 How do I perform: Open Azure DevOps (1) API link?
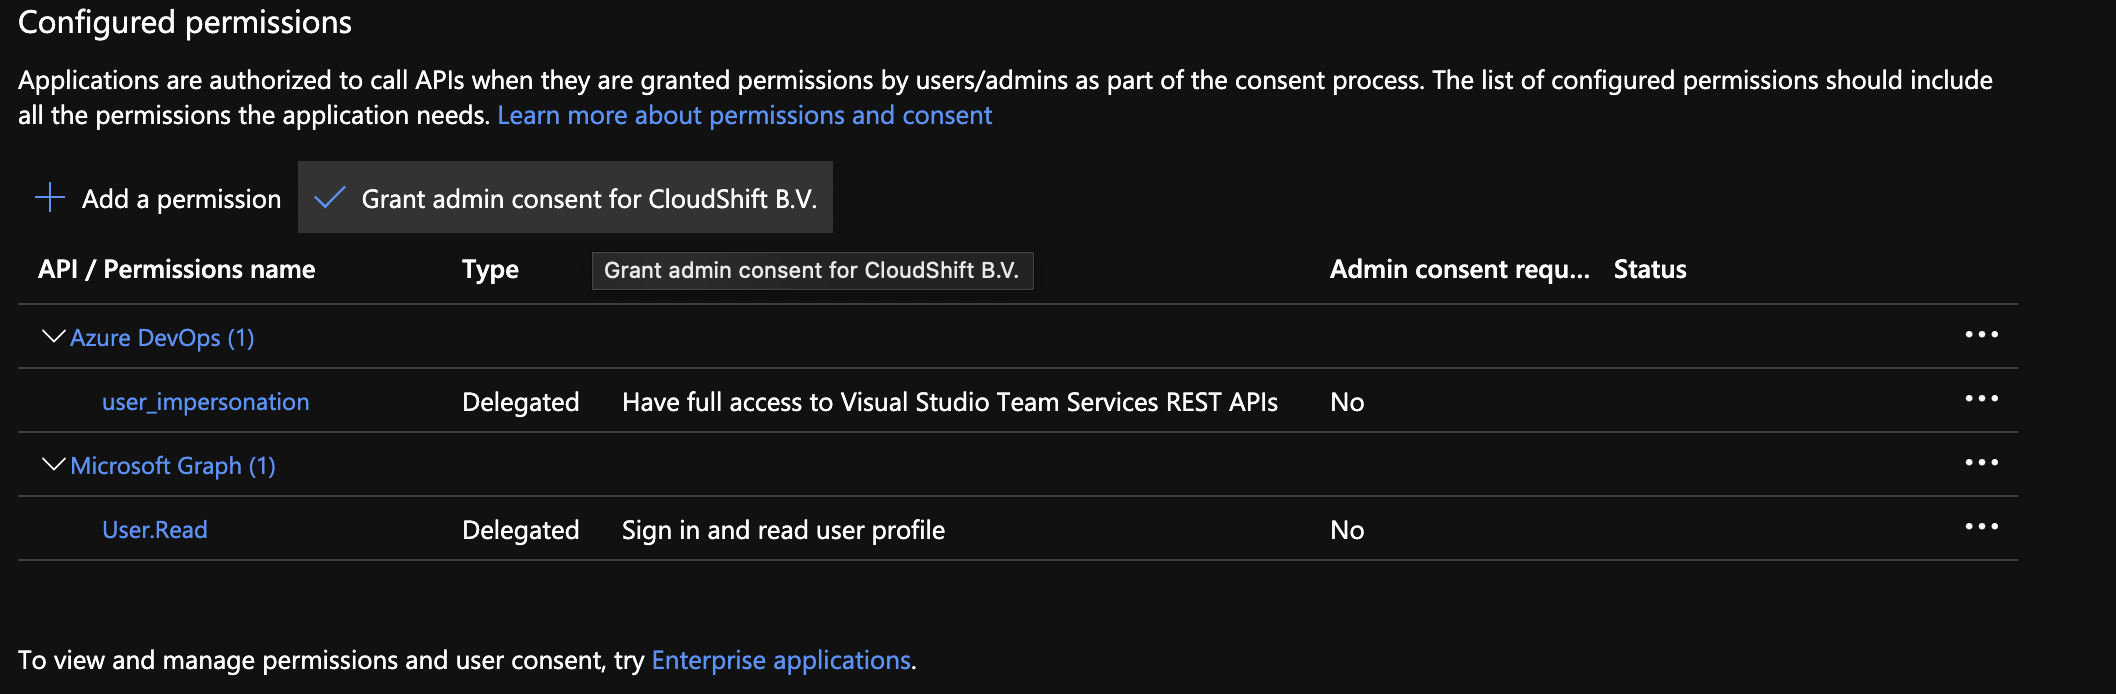pyautogui.click(x=162, y=338)
